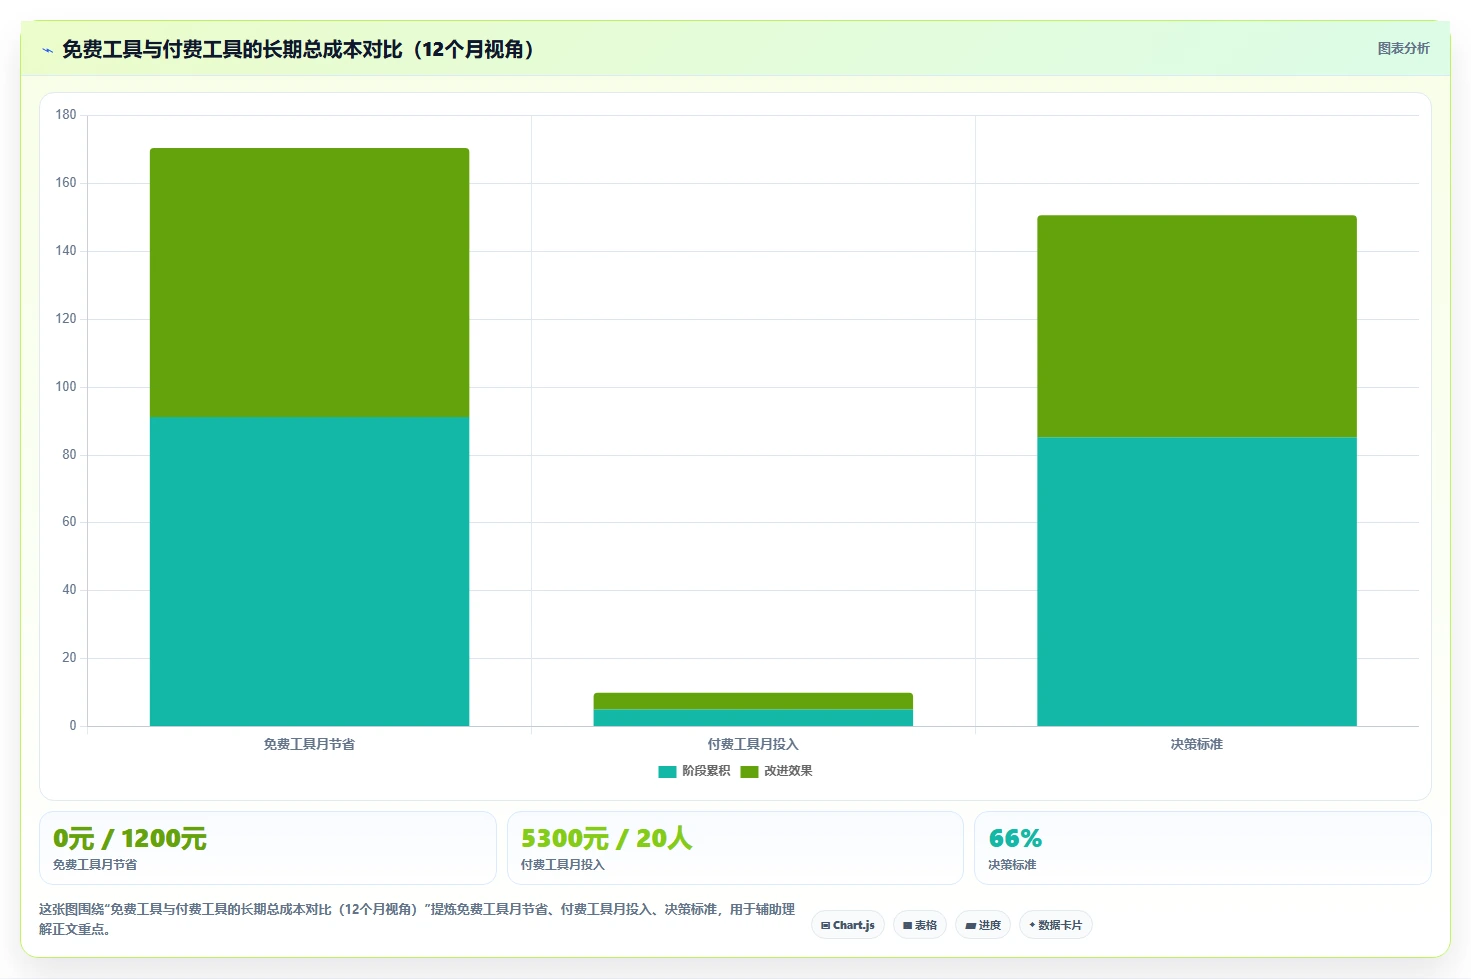The height and width of the screenshot is (979, 1471).
Task: Click the 付费工具月投入 caption in the second stat card
Action: point(563,865)
